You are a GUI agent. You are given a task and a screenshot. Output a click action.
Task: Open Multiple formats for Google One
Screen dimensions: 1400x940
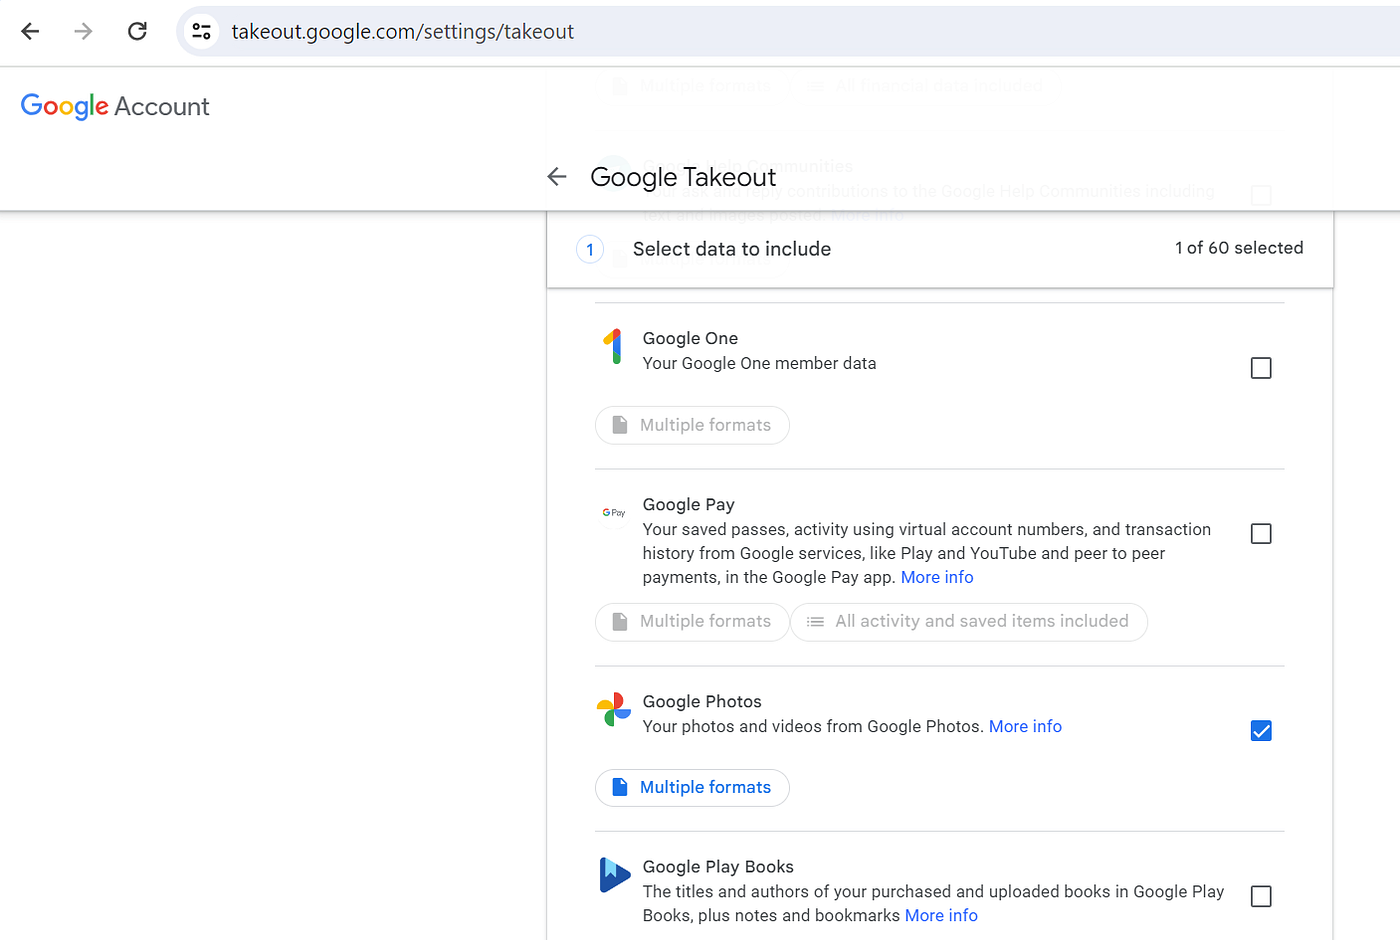tap(692, 425)
